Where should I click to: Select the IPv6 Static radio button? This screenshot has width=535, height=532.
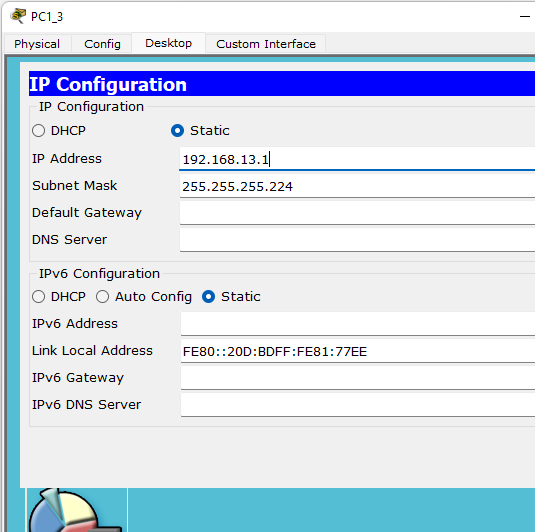208,297
